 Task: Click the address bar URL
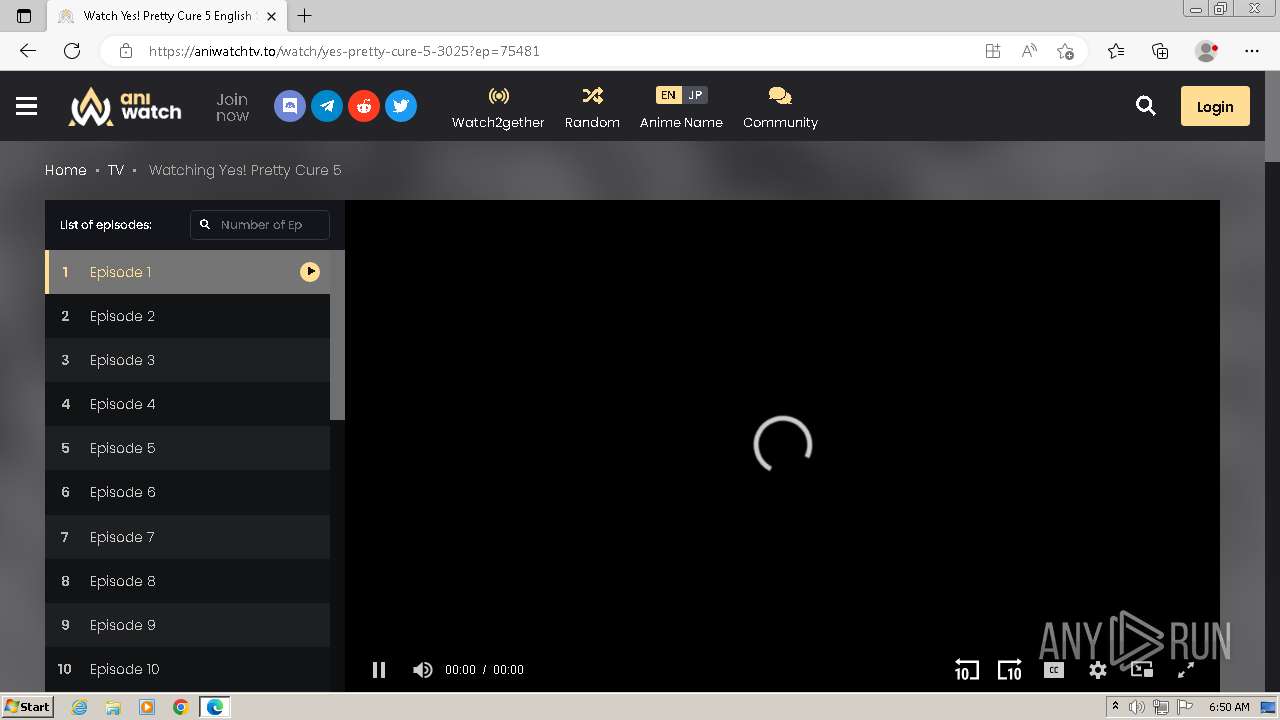tap(344, 51)
